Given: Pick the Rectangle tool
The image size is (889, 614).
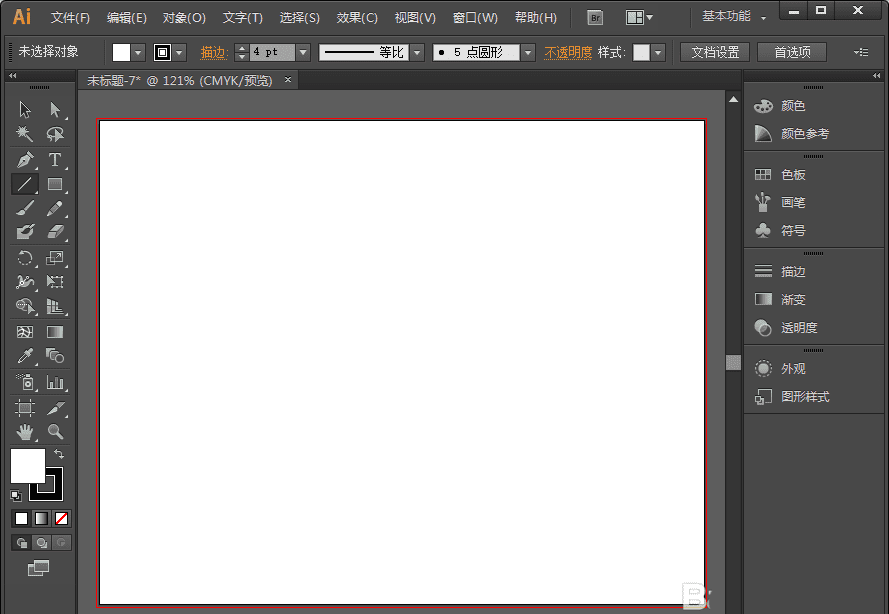Looking at the screenshot, I should [x=55, y=184].
